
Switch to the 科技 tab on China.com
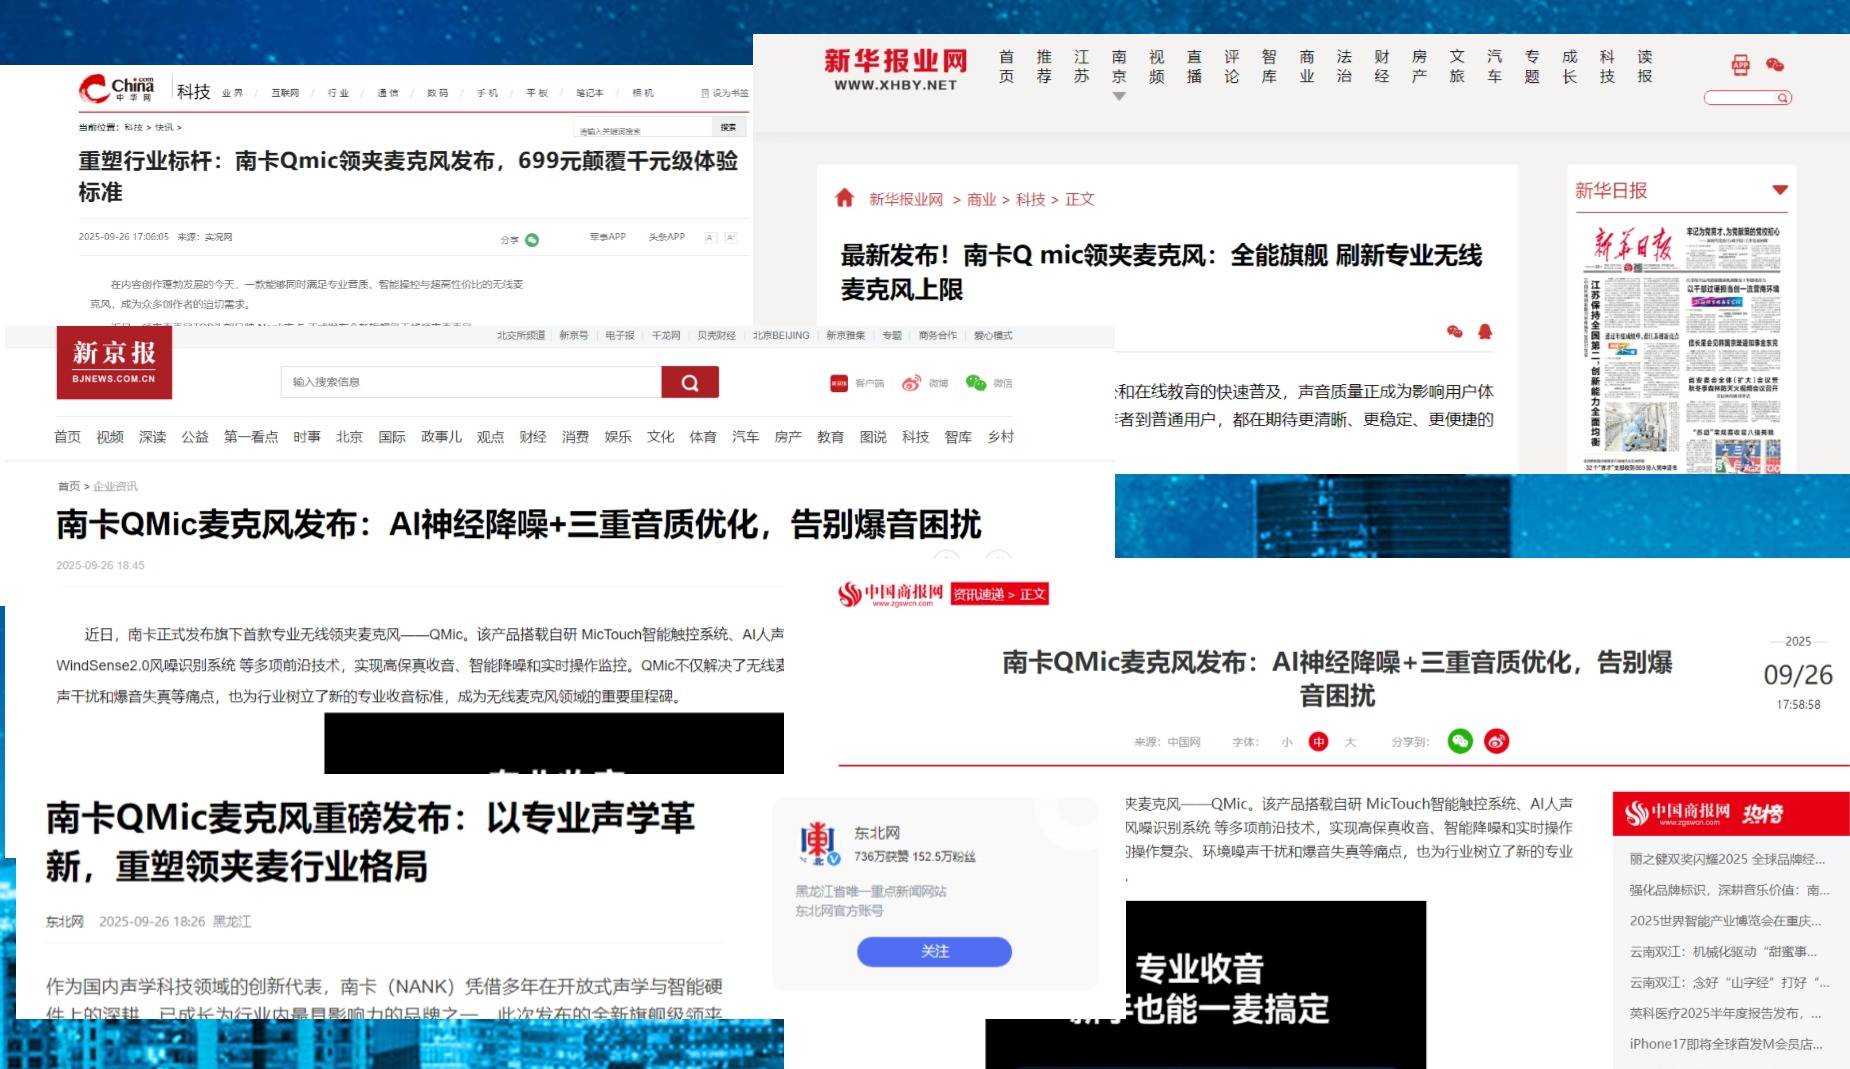(x=191, y=89)
